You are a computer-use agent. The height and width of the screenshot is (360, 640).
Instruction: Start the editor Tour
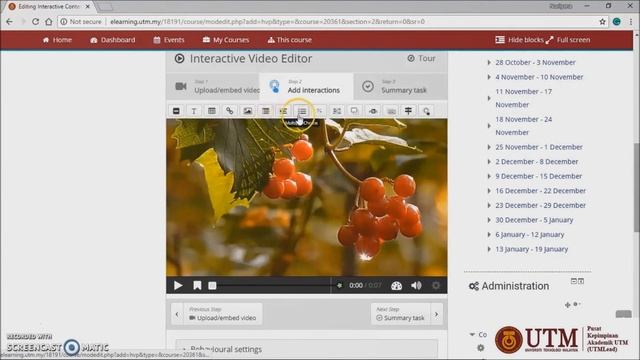[421, 58]
